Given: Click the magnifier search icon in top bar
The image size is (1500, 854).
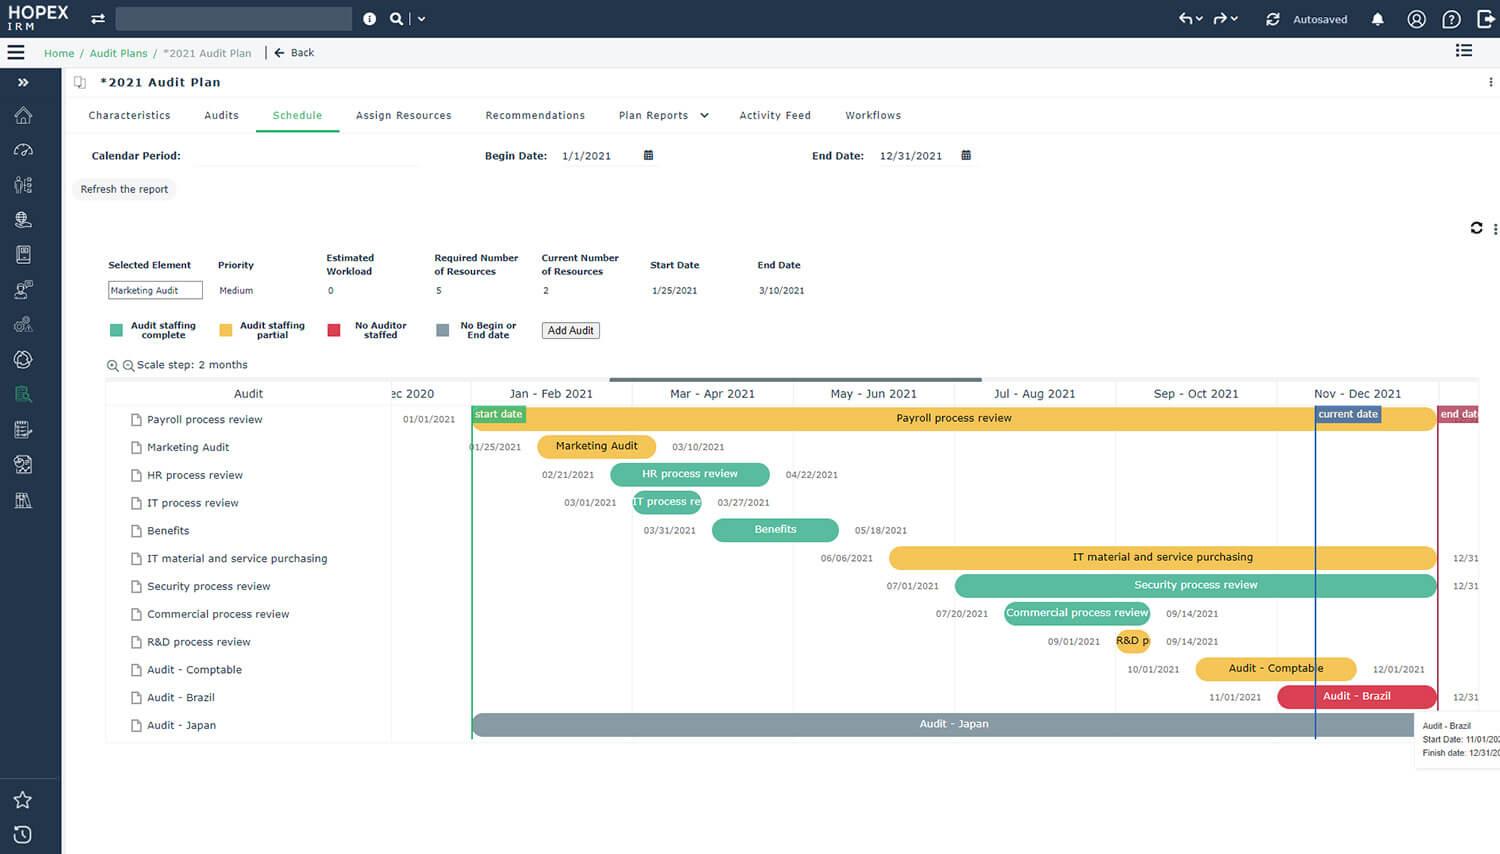Looking at the screenshot, I should (x=397, y=19).
